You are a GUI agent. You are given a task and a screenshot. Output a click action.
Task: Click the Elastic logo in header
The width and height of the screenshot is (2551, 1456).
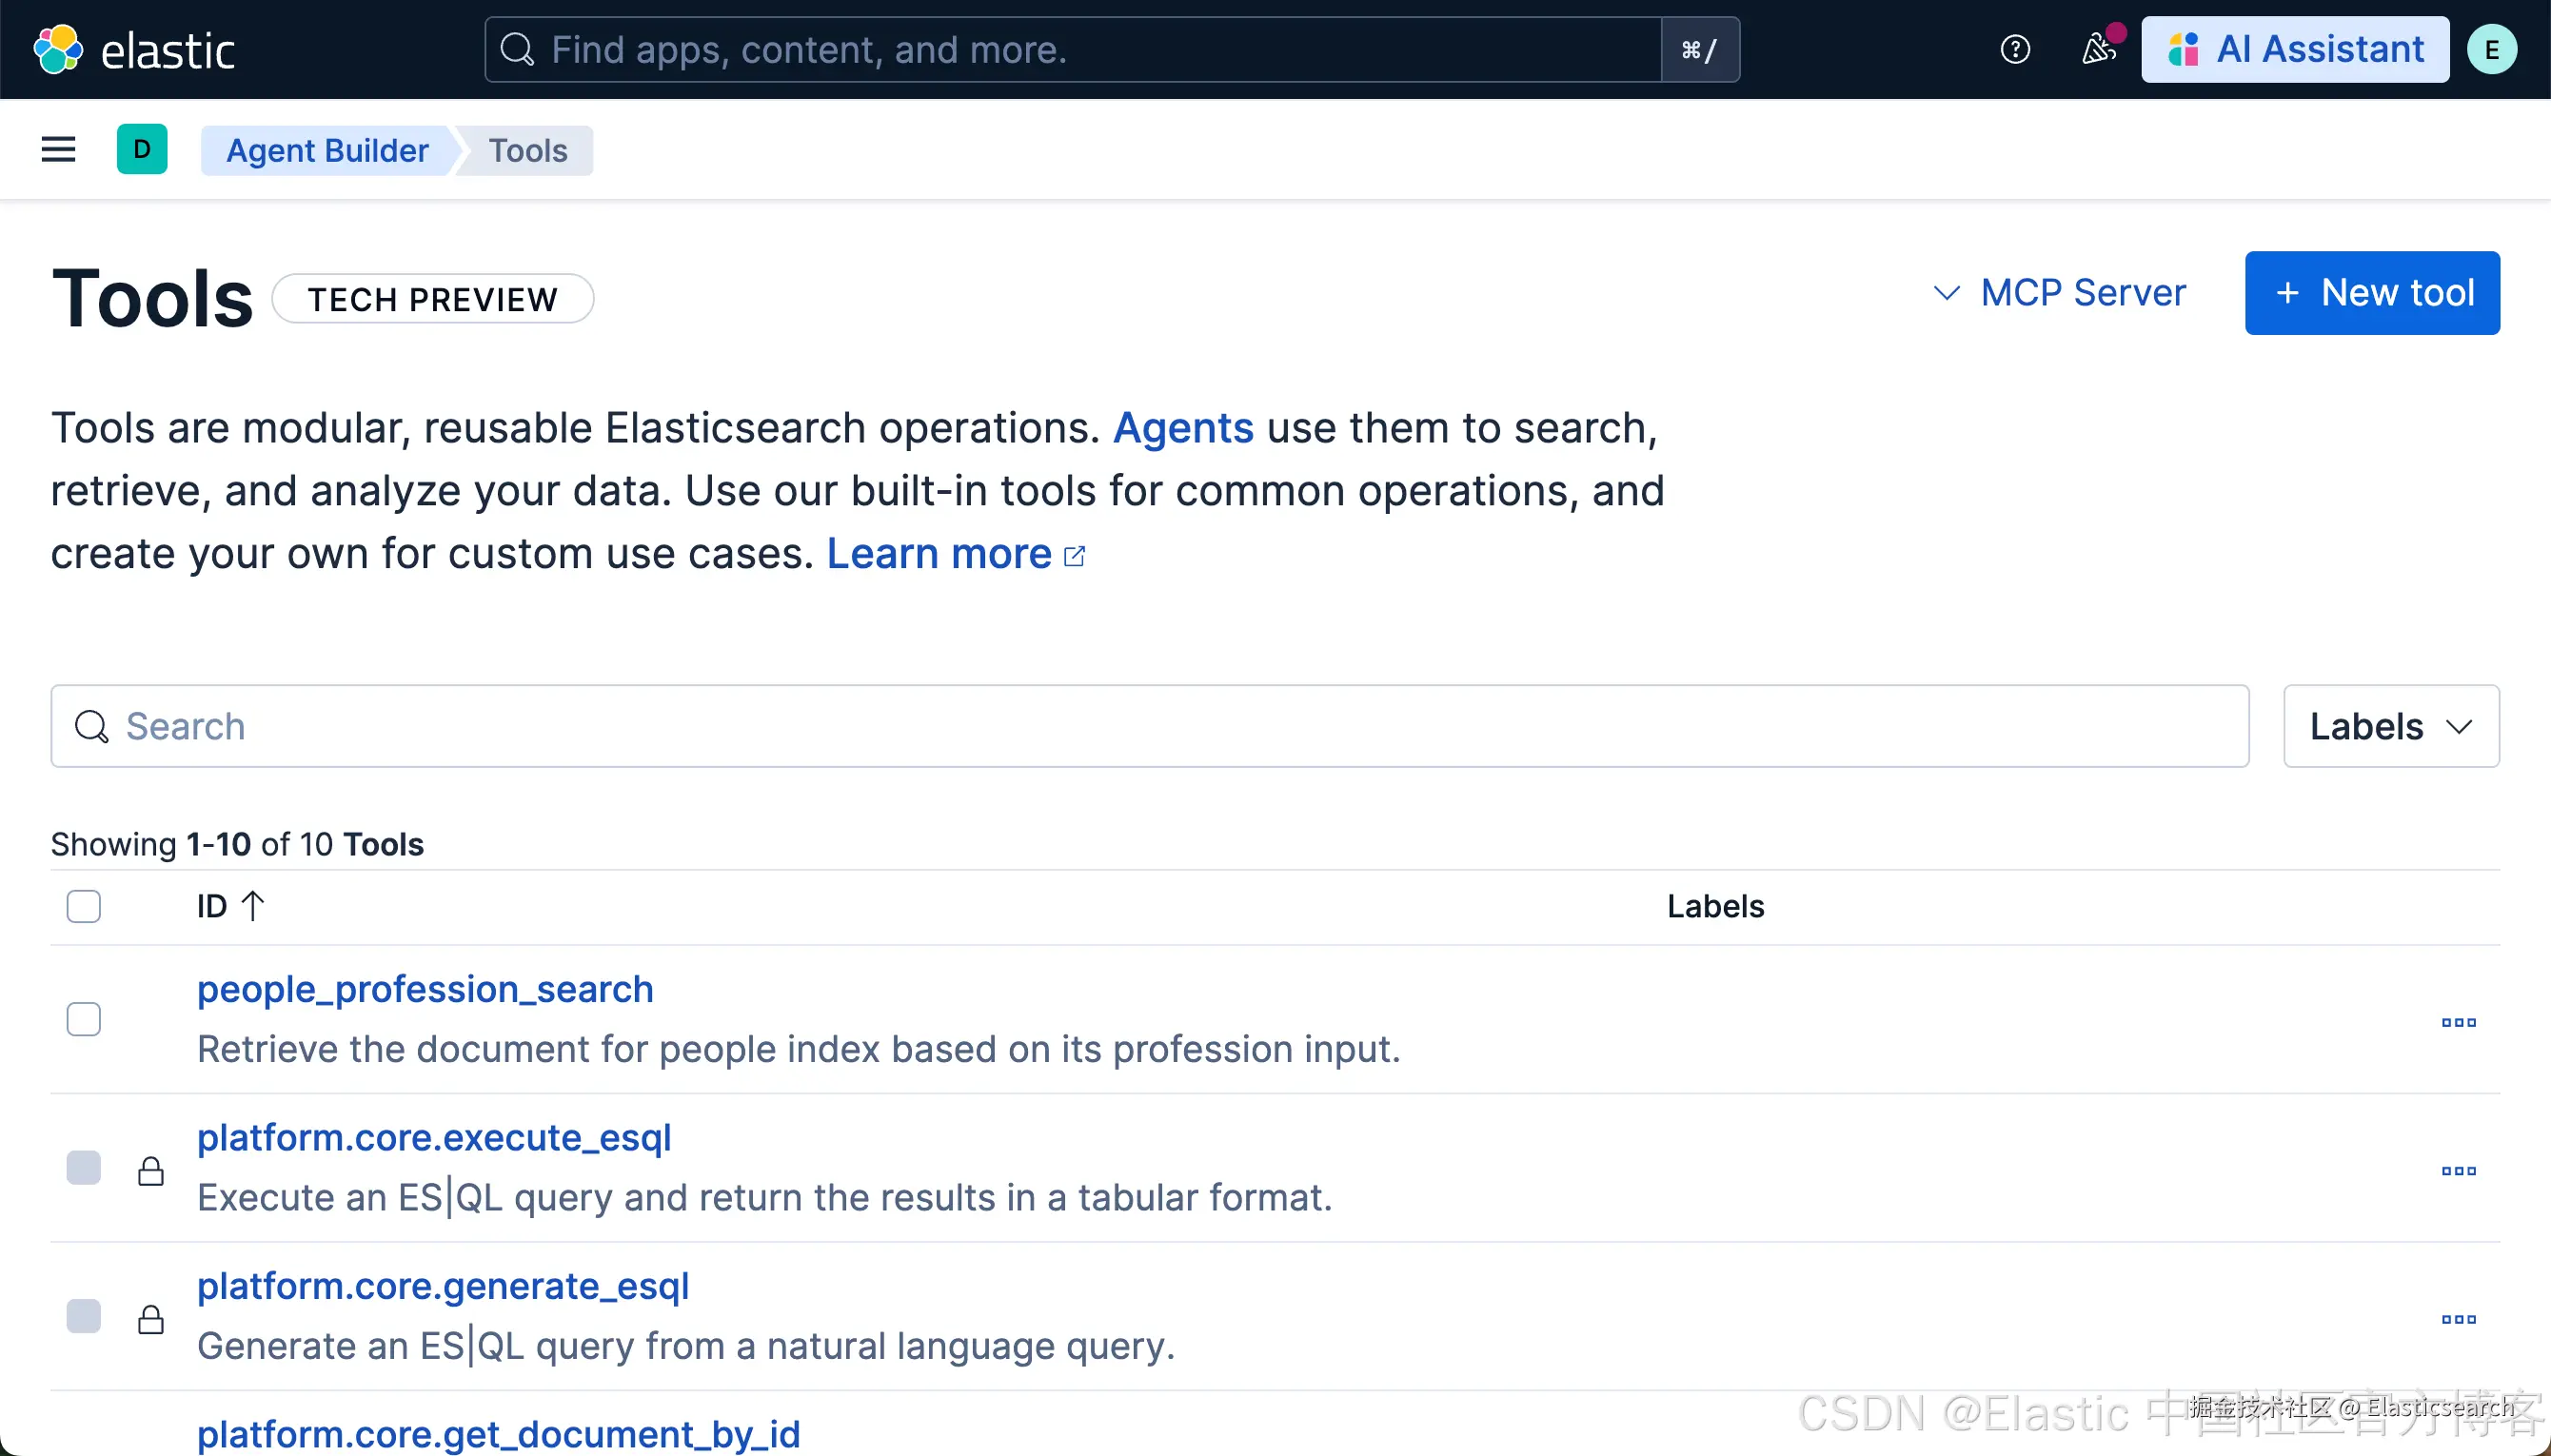tap(134, 49)
